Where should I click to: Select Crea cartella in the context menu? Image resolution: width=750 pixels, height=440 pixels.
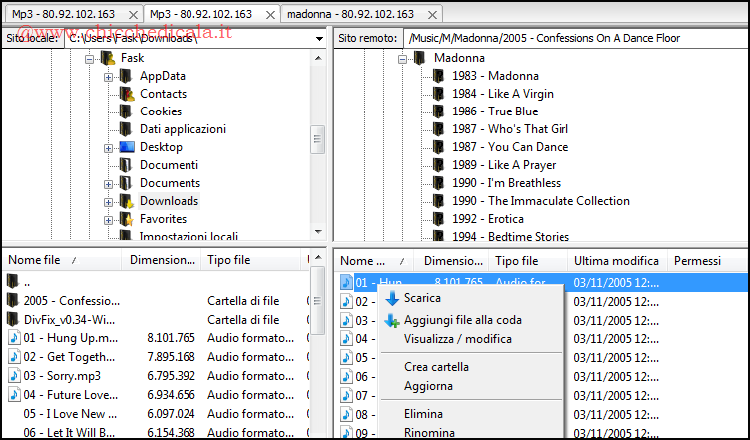click(436, 367)
